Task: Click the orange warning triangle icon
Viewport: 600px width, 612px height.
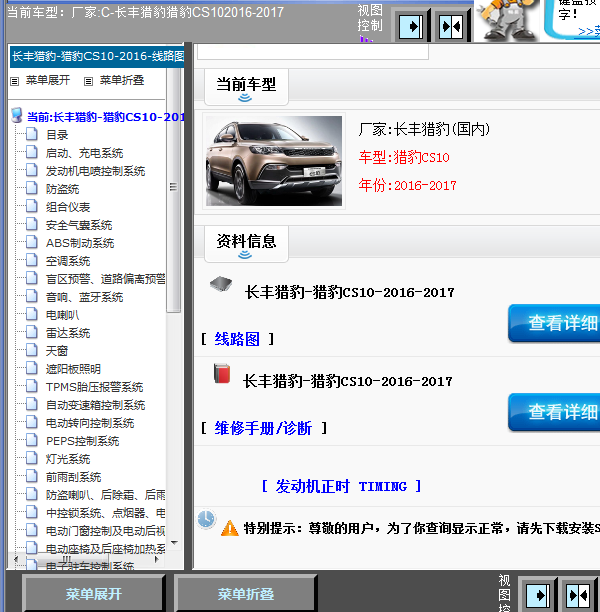Action: pyautogui.click(x=230, y=528)
